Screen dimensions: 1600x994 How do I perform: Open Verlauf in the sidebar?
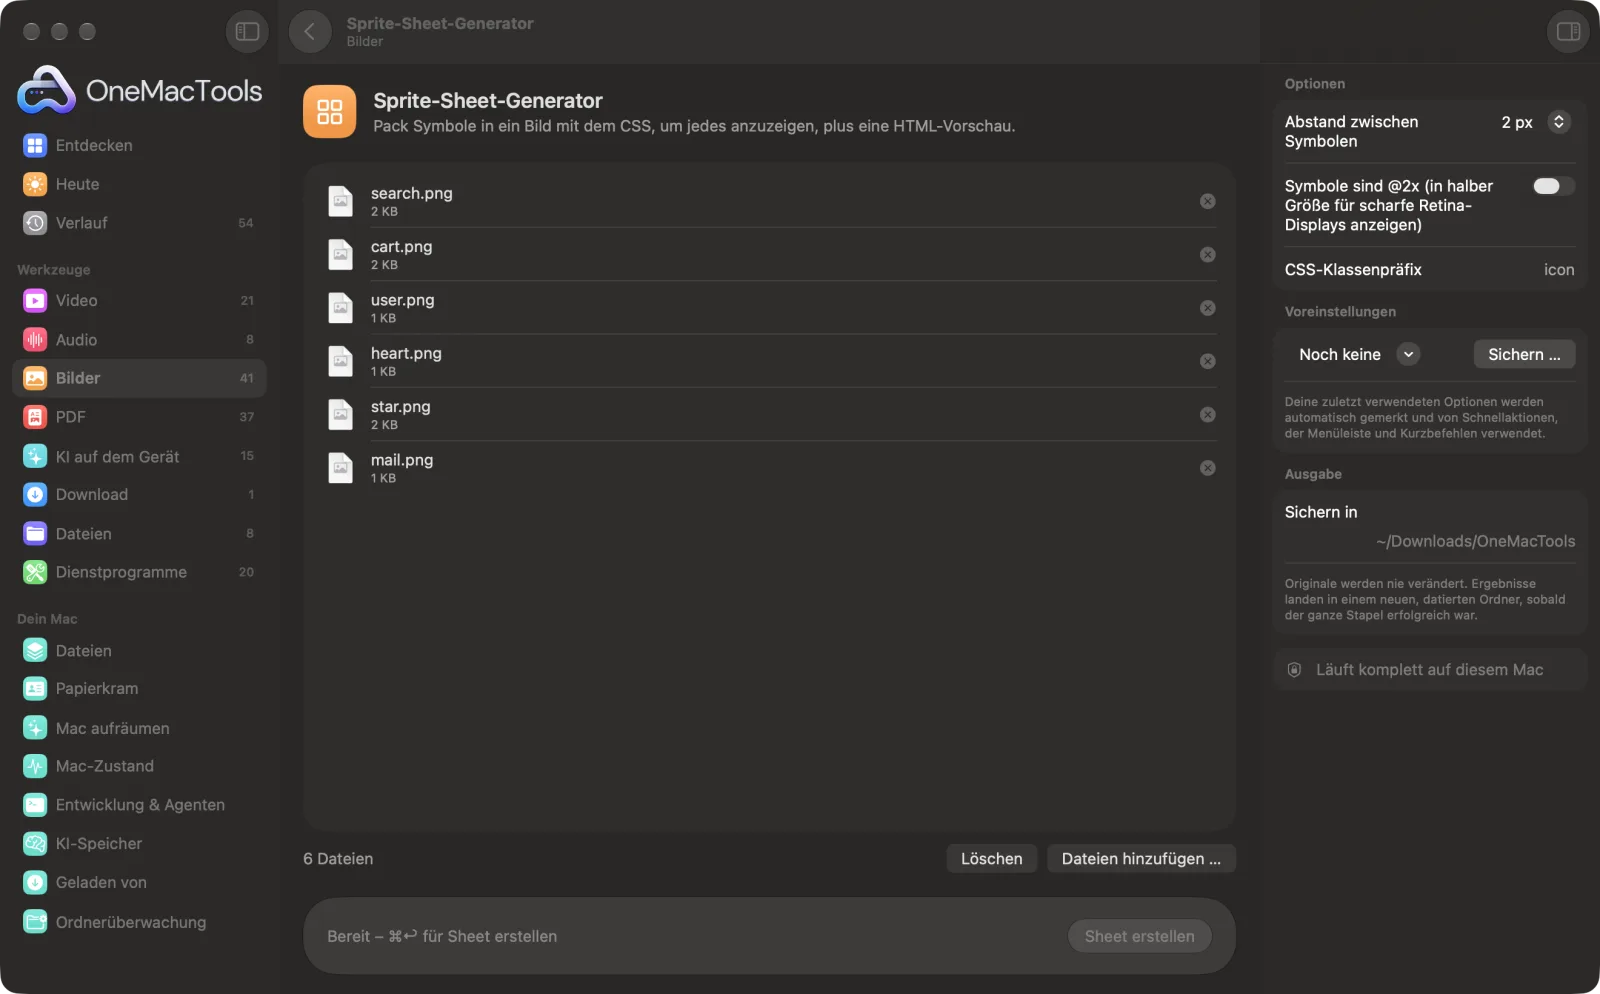pyautogui.click(x=139, y=223)
